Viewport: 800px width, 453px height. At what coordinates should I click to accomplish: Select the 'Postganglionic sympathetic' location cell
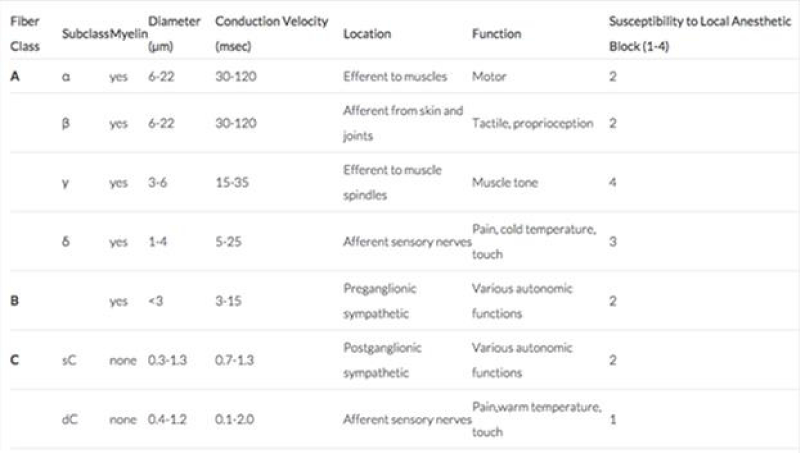tap(382, 360)
